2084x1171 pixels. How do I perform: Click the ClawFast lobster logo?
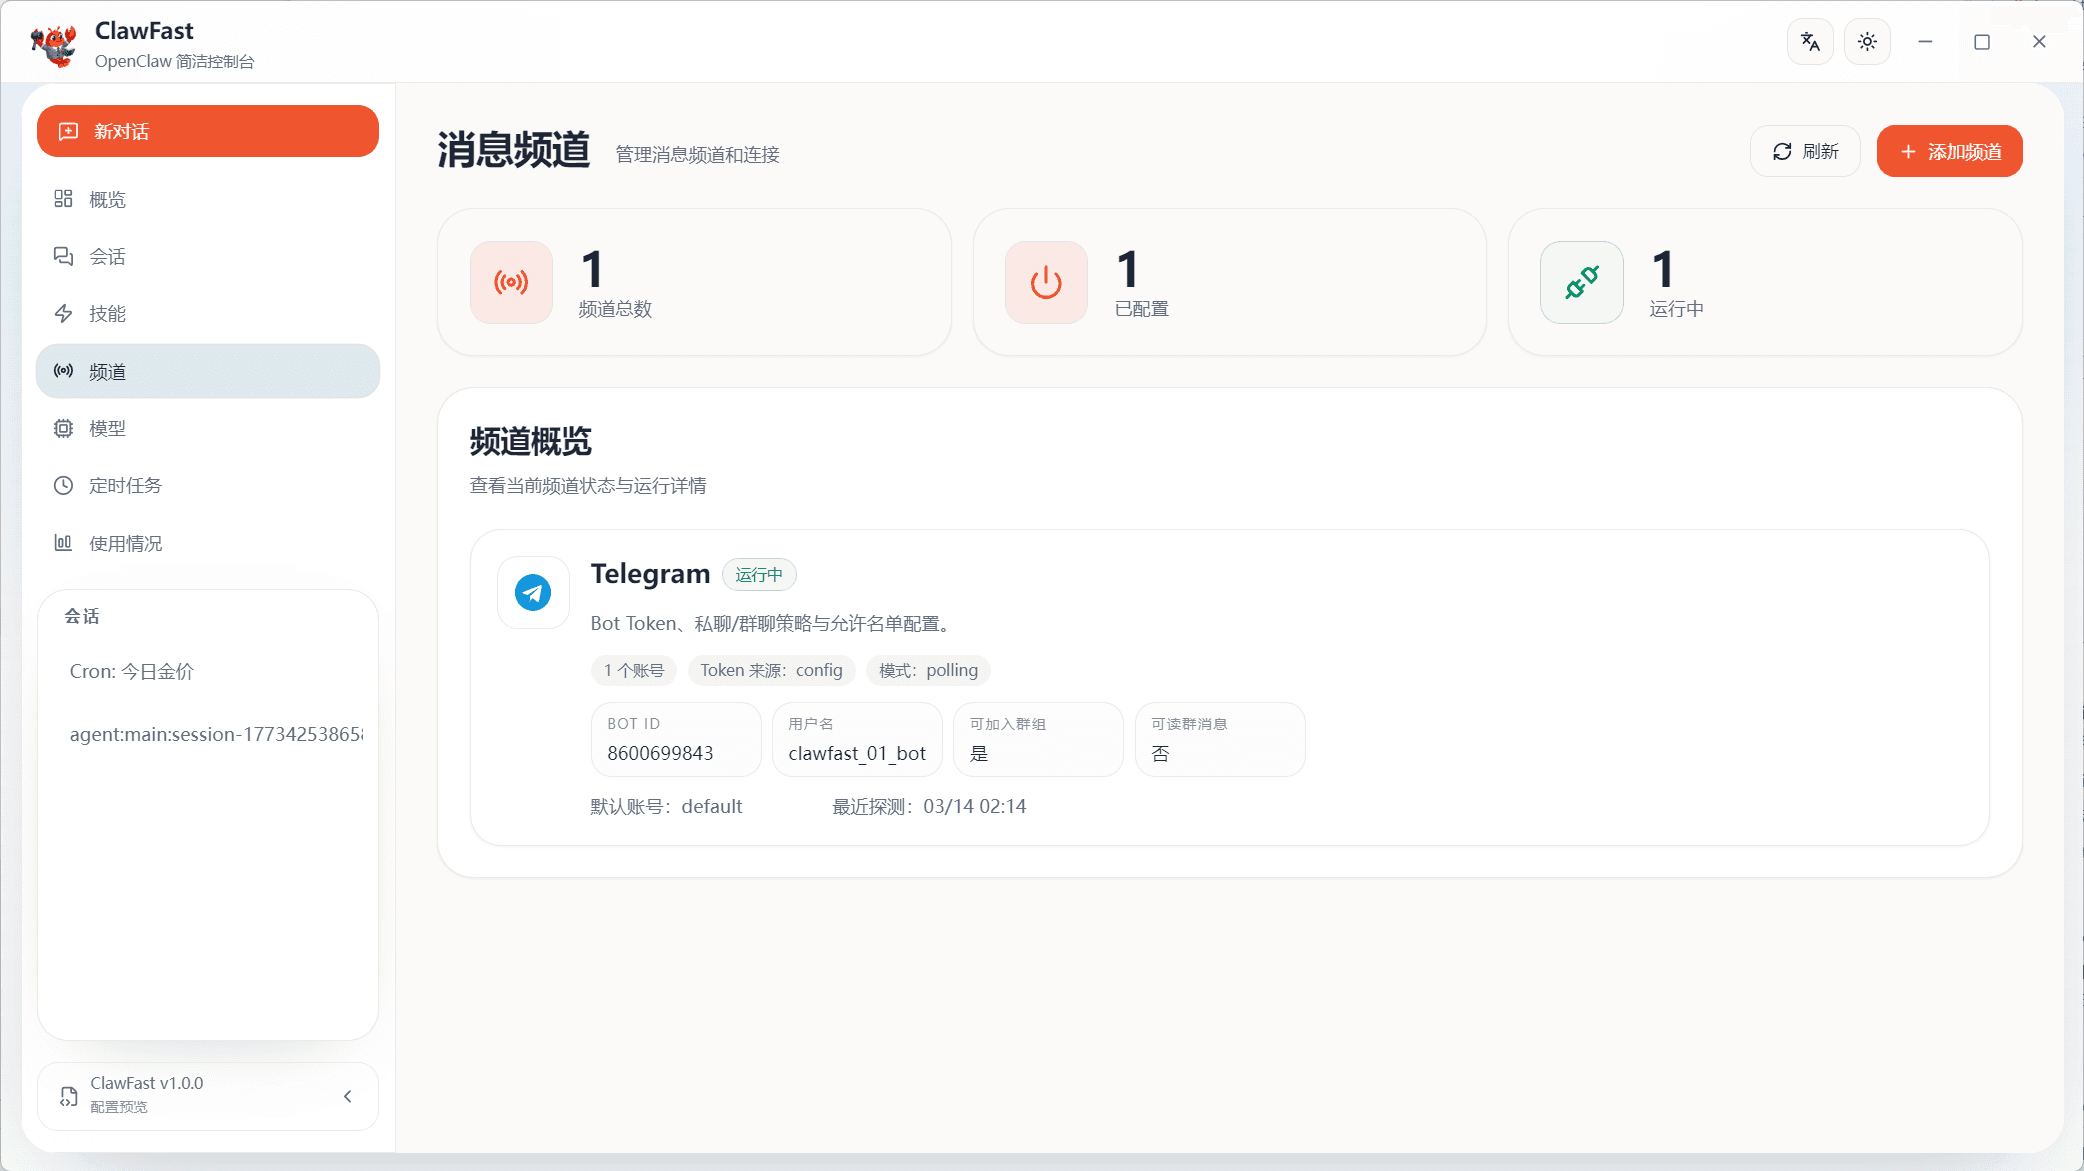point(54,45)
